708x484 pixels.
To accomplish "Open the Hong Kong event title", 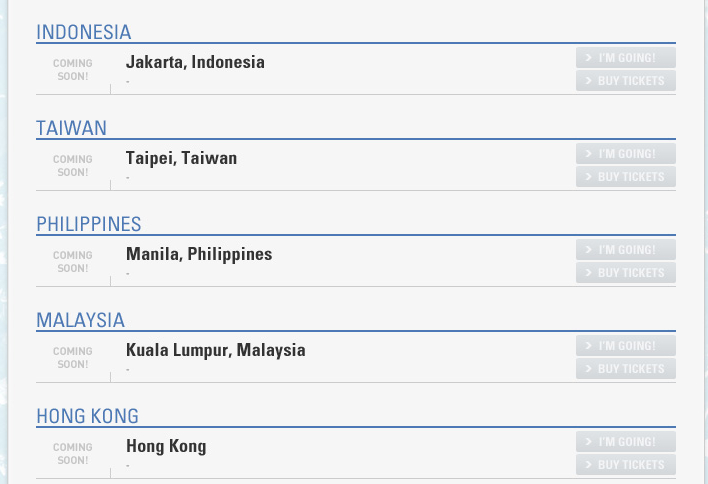I will point(166,446).
